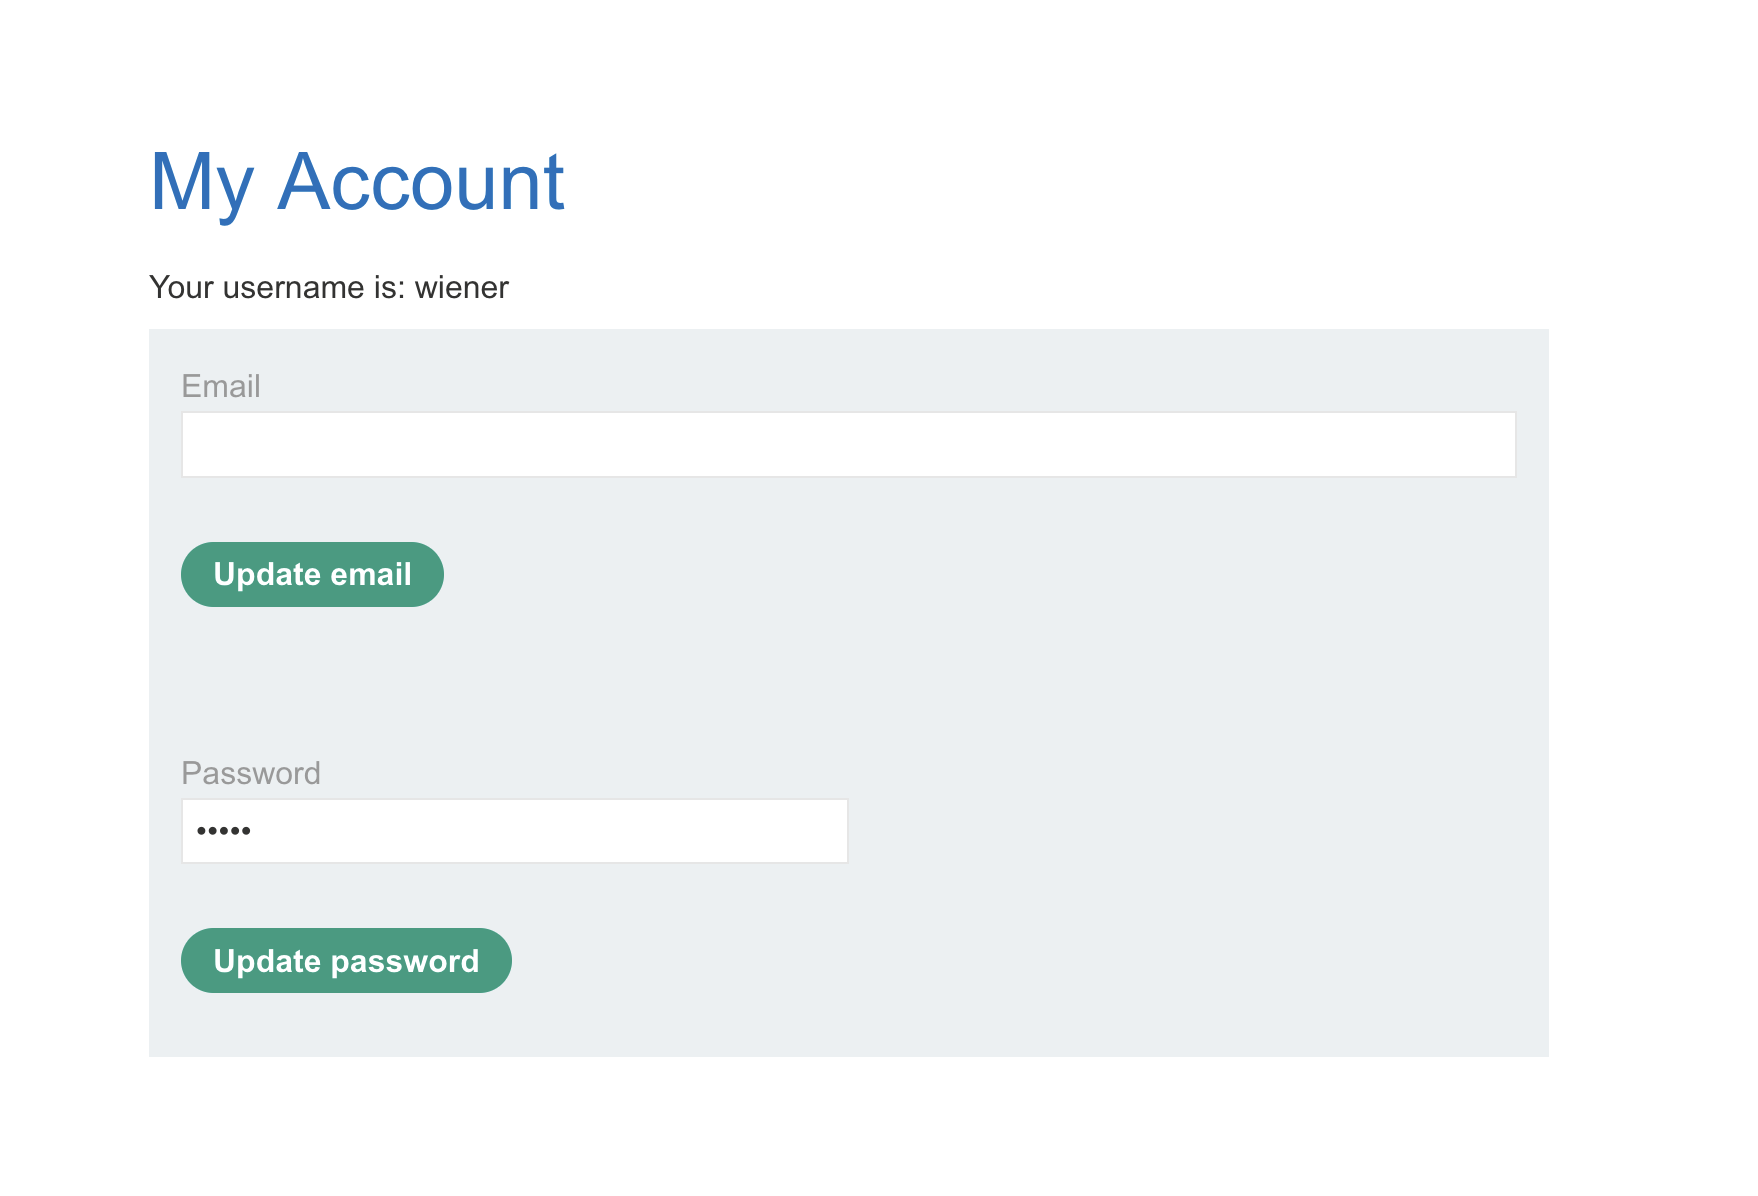Click the Email input field
The image size is (1758, 1196).
(848, 445)
